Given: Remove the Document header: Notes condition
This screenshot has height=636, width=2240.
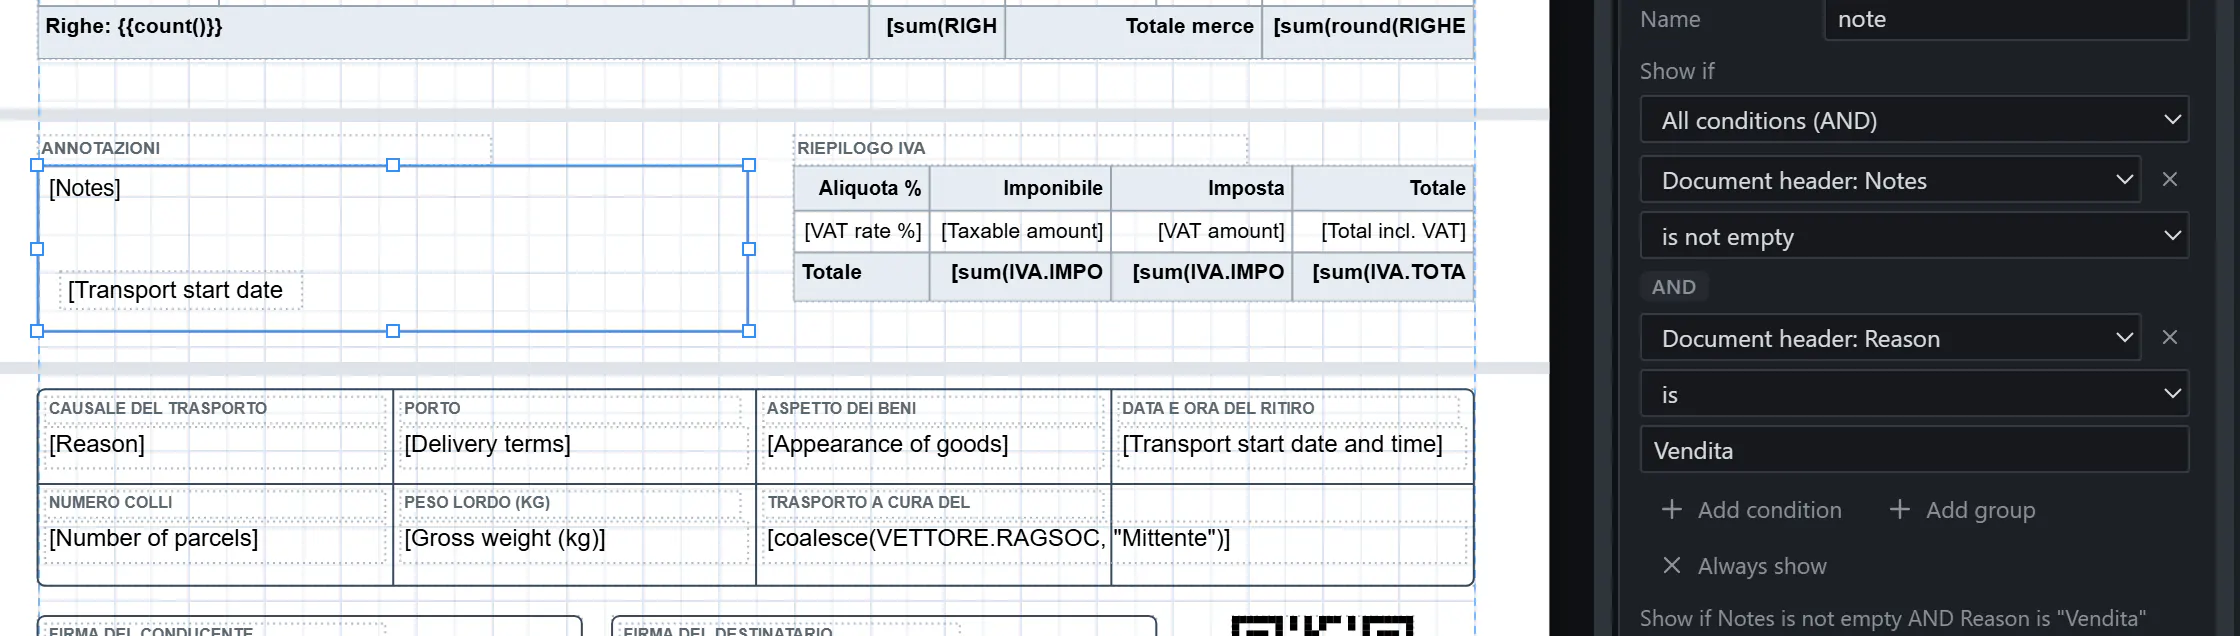Looking at the screenshot, I should 2169,180.
